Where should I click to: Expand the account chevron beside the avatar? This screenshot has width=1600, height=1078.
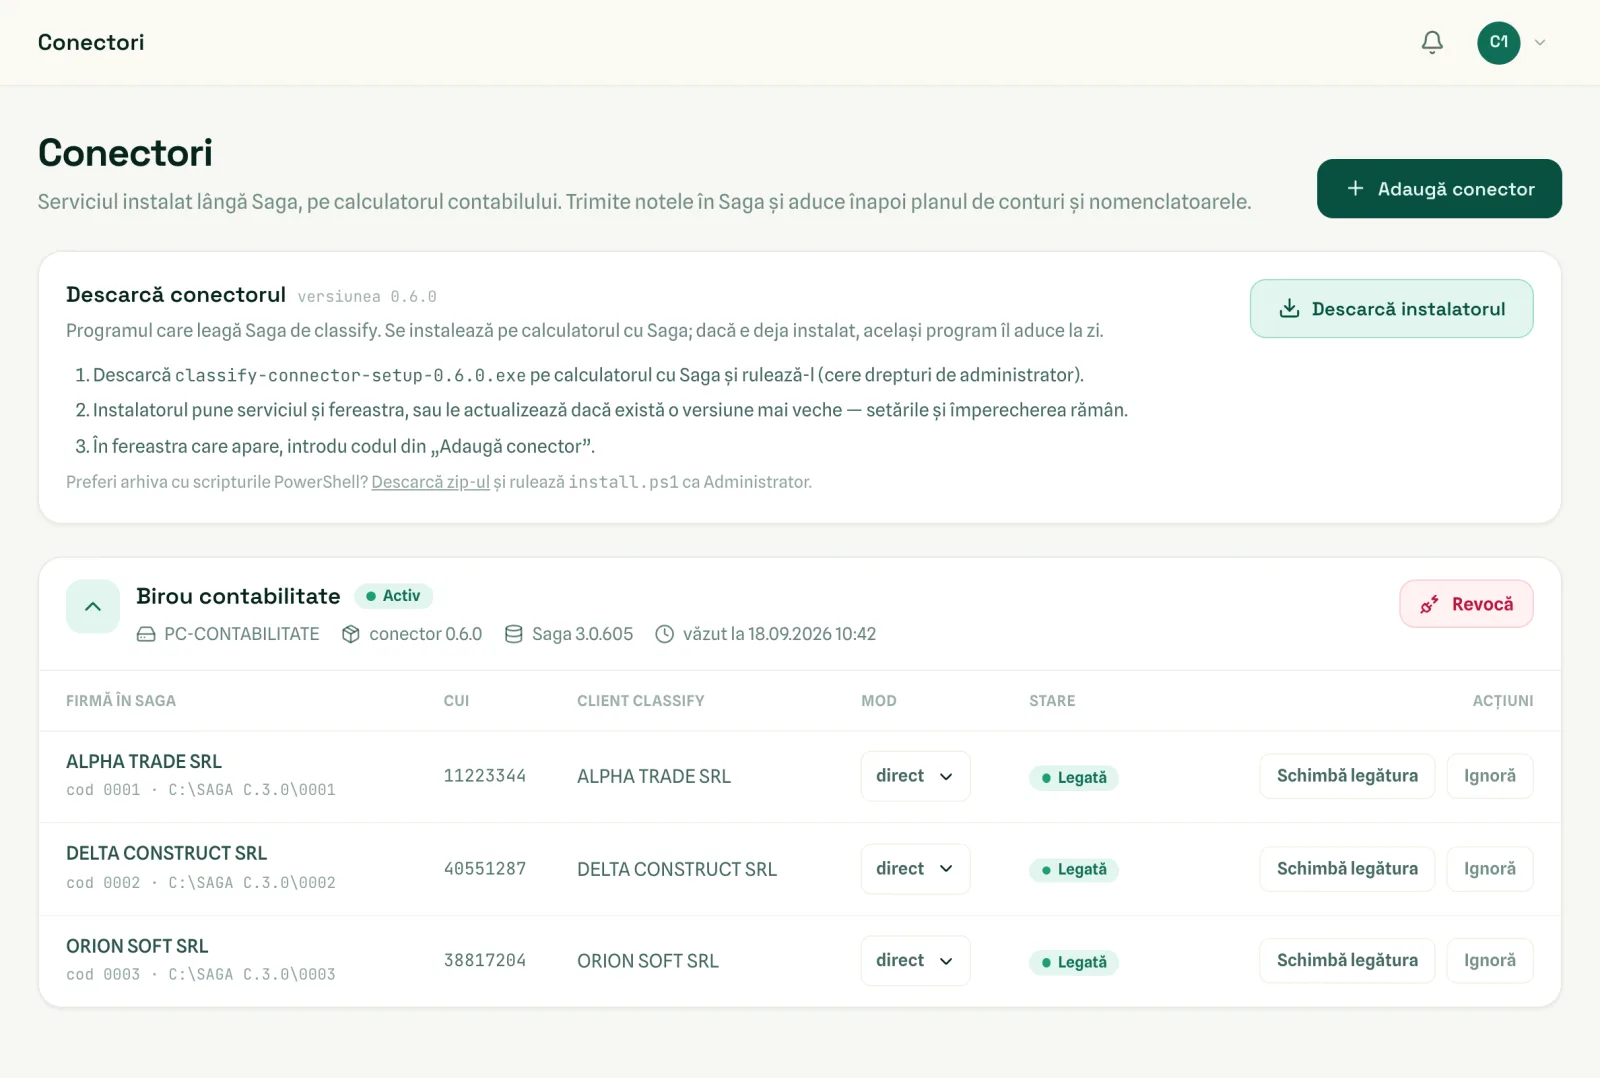point(1540,42)
